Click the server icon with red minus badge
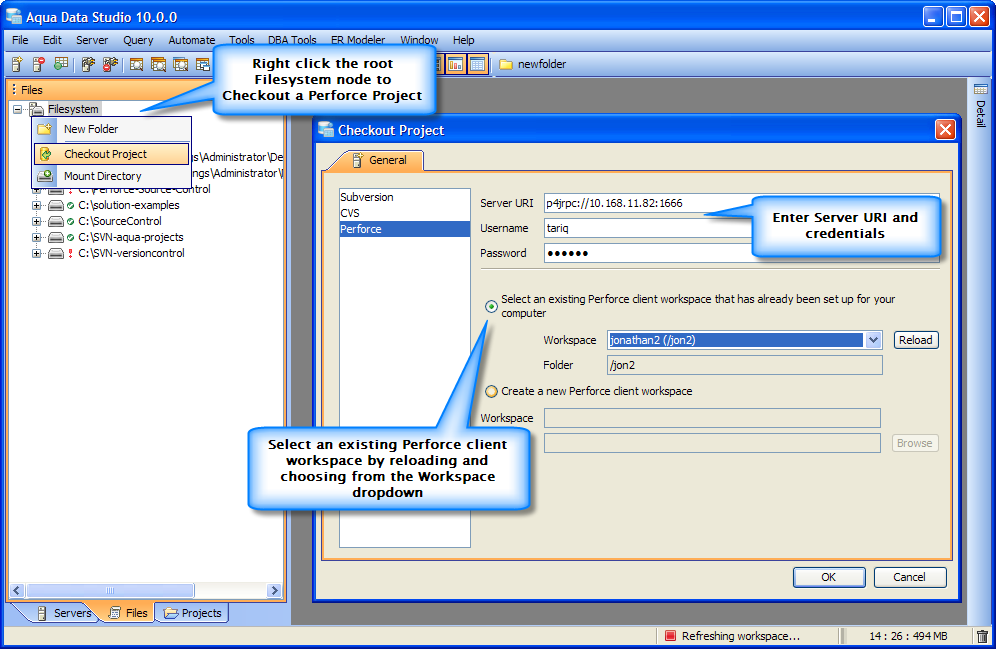Screen dimensions: 996x649 pos(39,64)
